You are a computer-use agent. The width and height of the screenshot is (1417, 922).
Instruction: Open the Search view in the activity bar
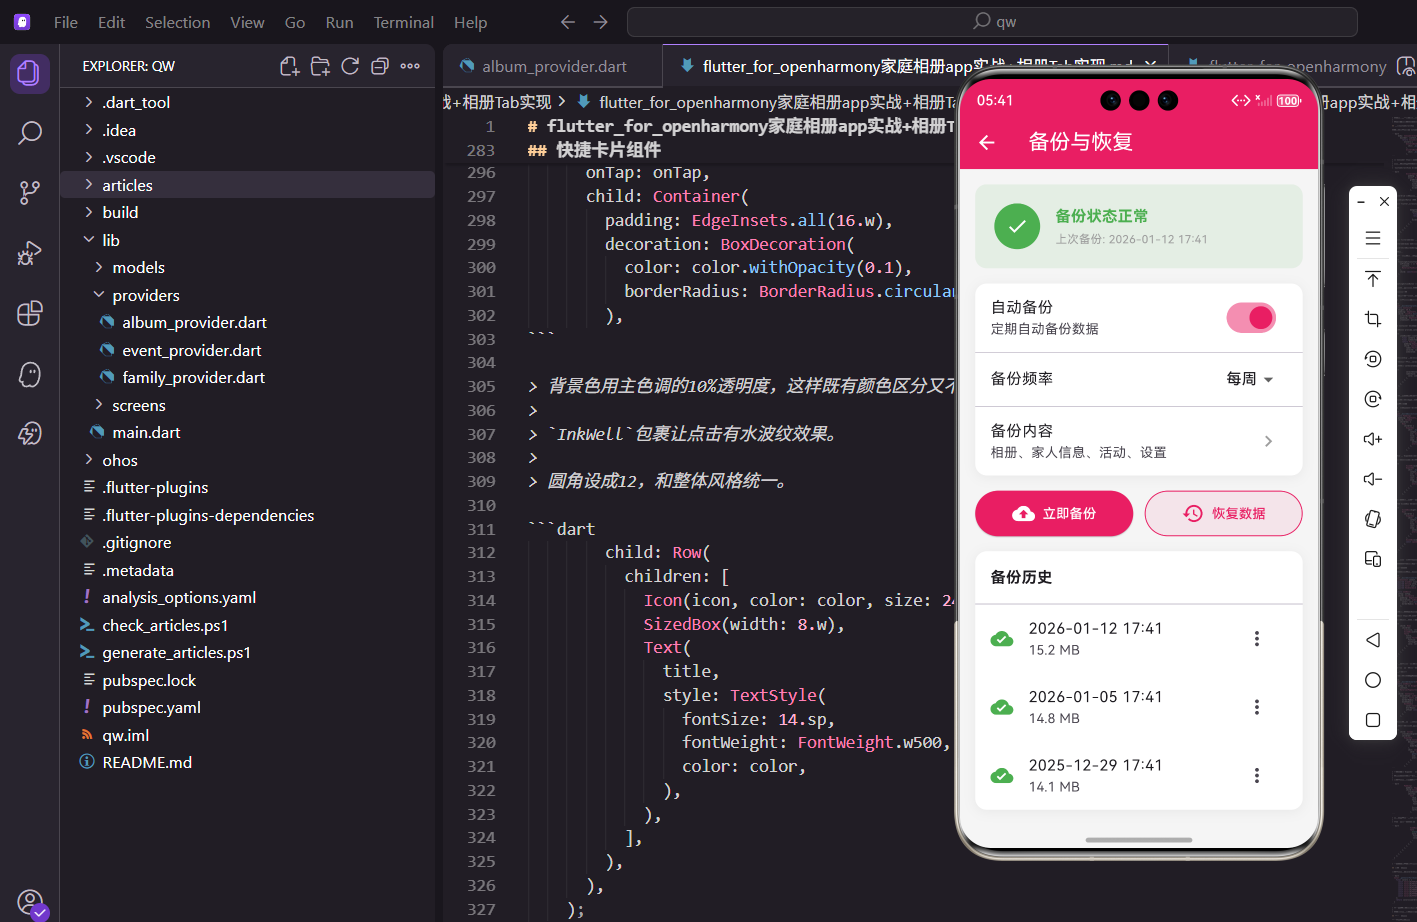[30, 132]
